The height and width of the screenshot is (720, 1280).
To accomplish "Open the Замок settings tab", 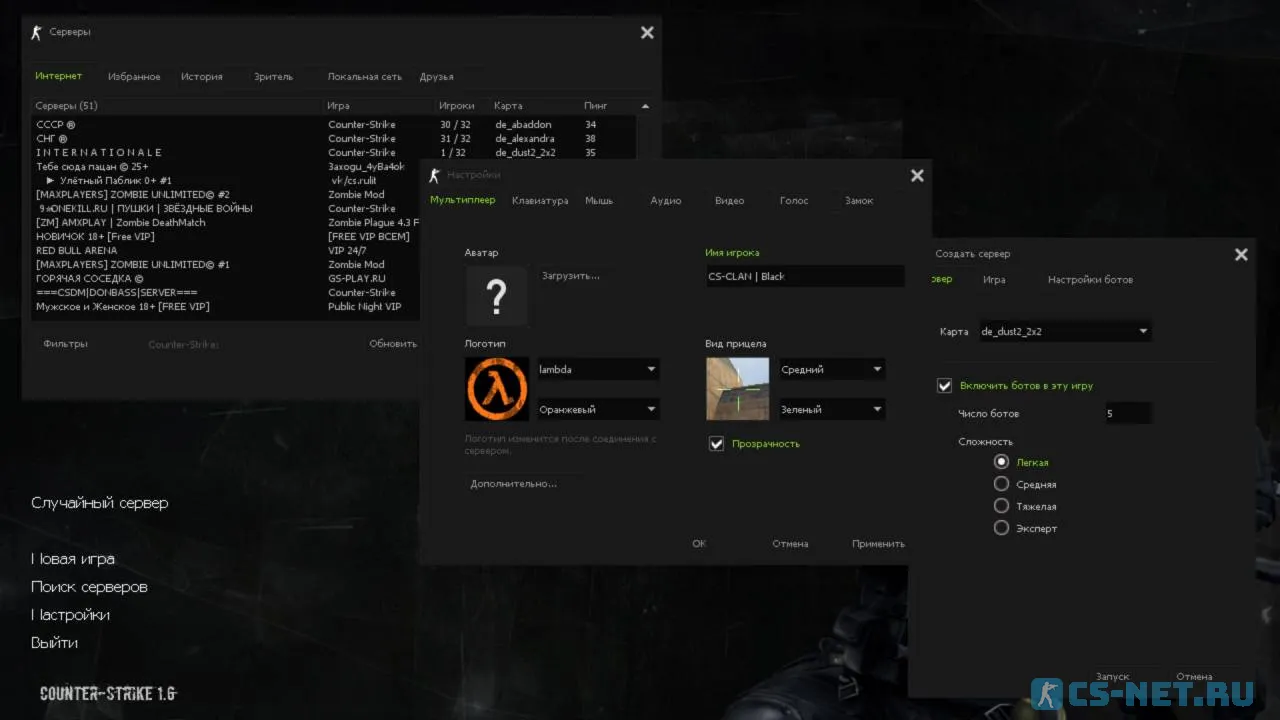I will (859, 201).
